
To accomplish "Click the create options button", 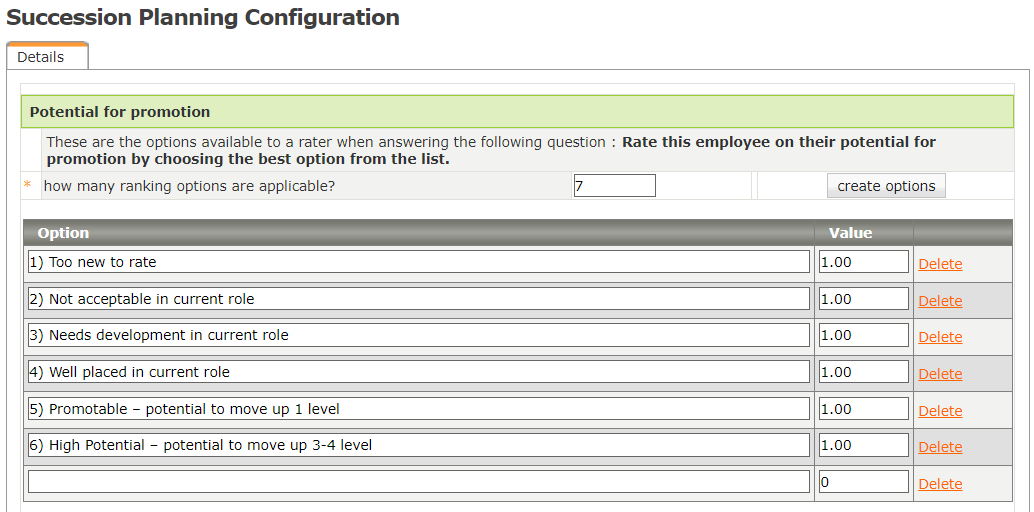I will click(x=886, y=186).
